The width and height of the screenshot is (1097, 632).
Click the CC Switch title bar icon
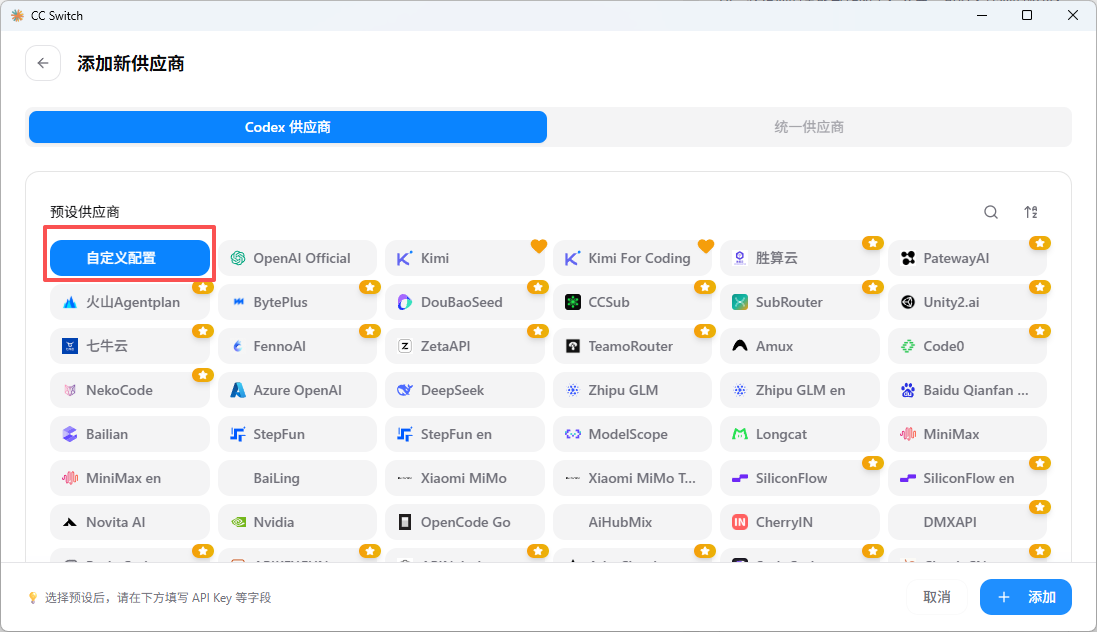17,15
